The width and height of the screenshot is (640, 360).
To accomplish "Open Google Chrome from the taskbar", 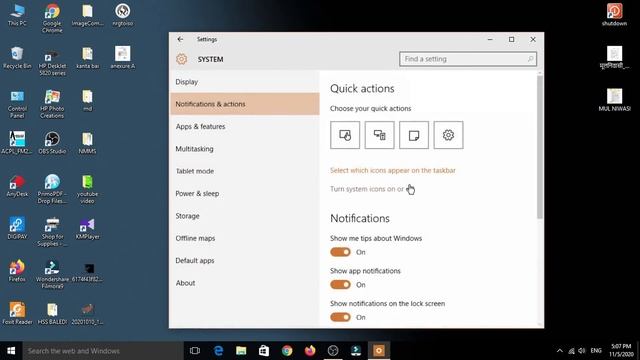I will (287, 351).
